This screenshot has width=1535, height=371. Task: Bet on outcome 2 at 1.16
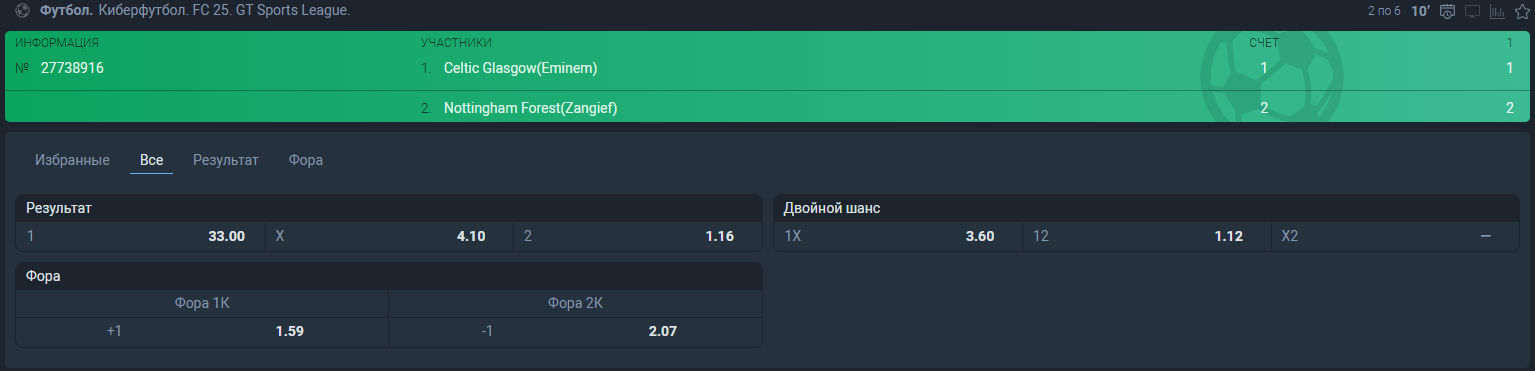(x=638, y=236)
